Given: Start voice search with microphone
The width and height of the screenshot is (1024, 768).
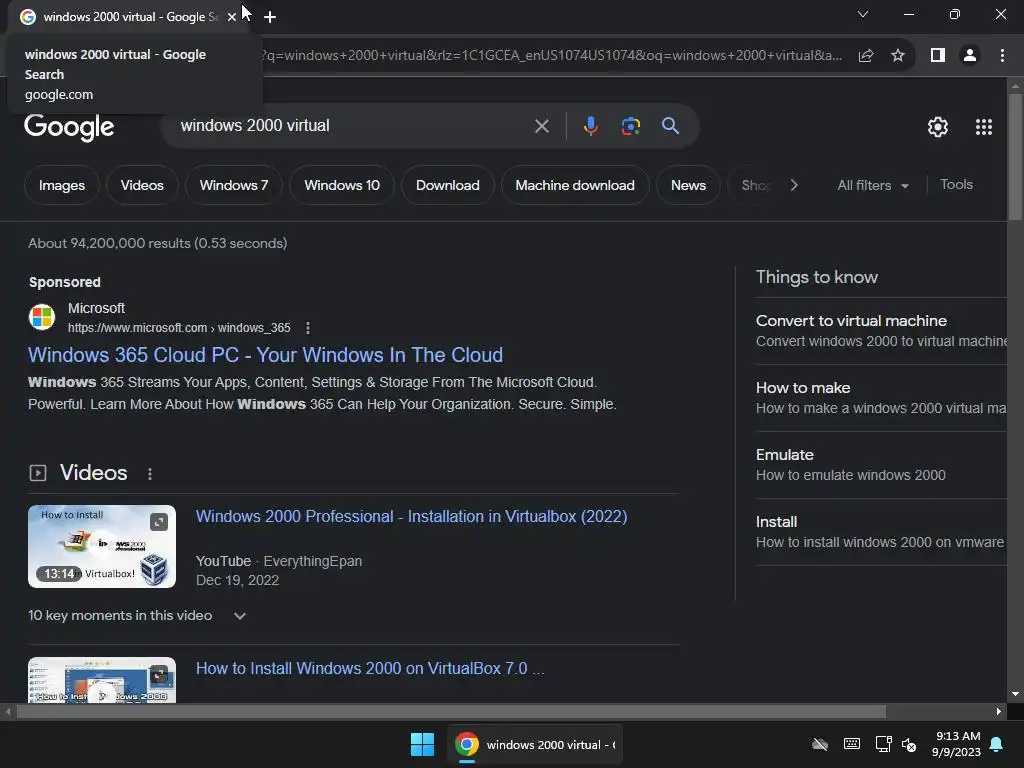Looking at the screenshot, I should (x=590, y=126).
